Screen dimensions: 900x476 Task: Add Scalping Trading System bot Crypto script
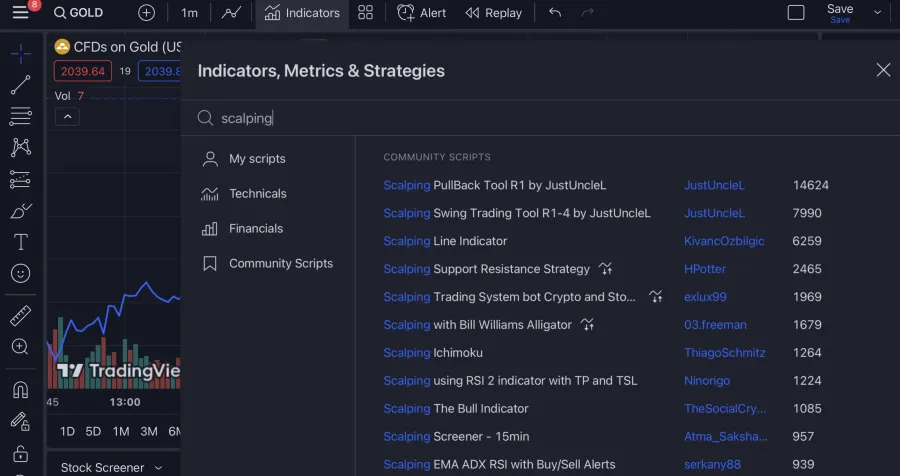click(x=510, y=297)
